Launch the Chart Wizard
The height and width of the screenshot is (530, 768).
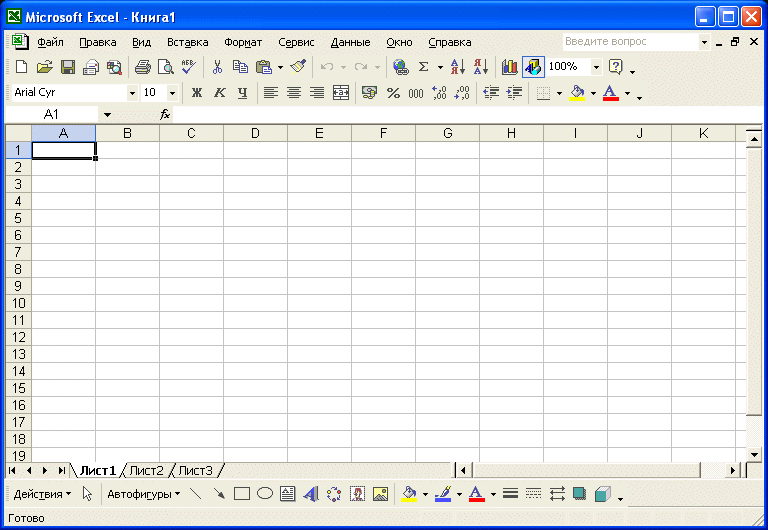point(510,67)
